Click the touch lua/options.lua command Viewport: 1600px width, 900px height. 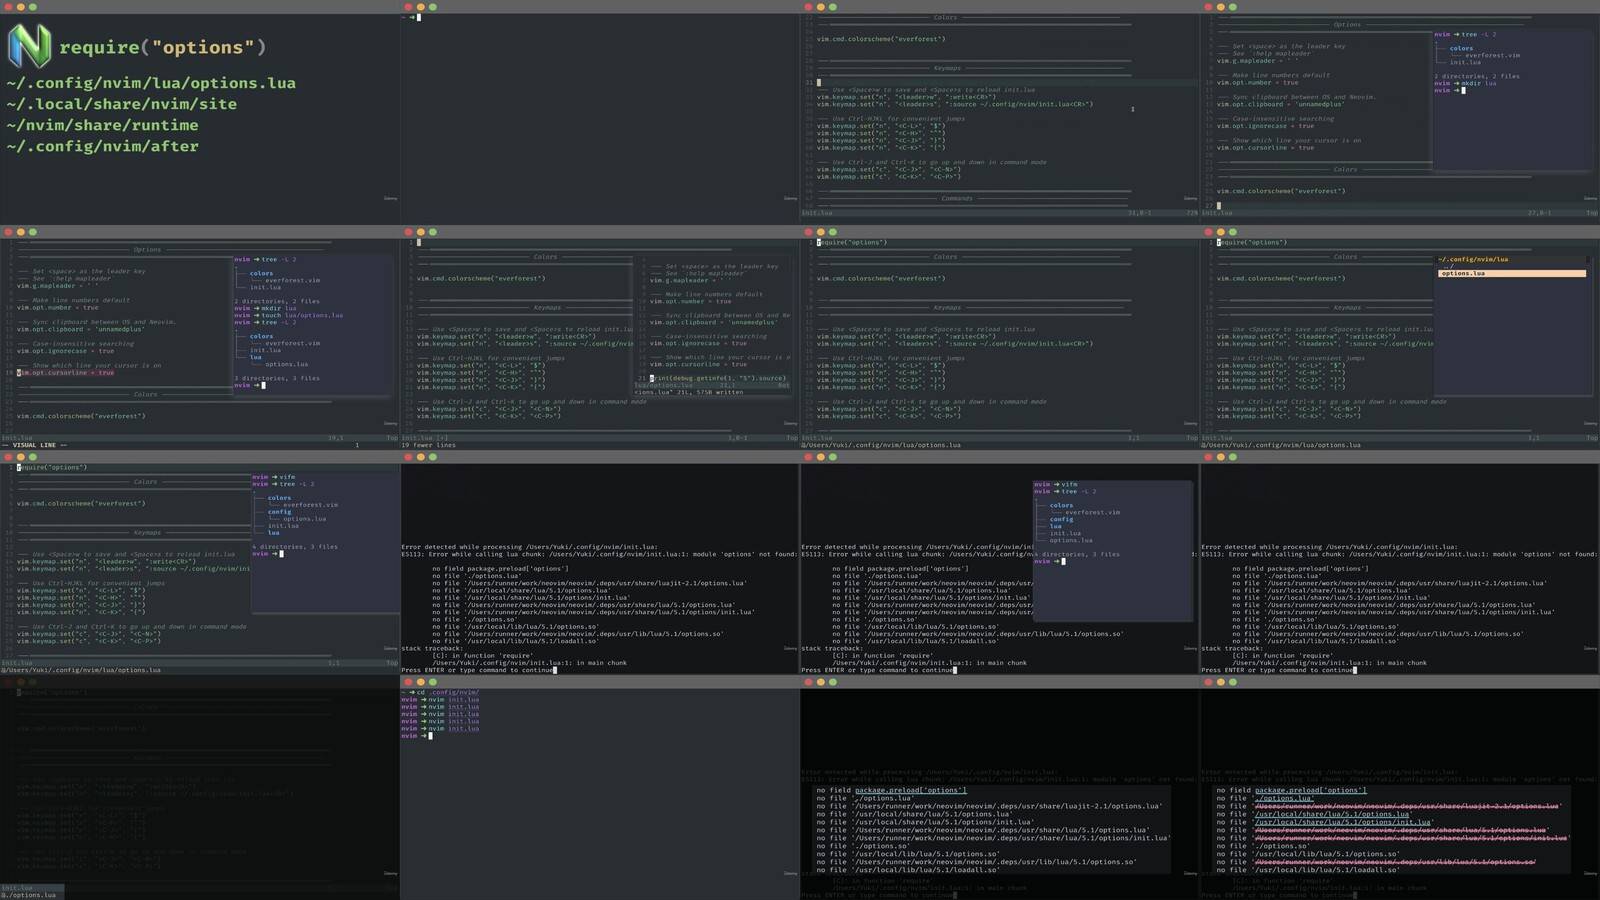point(302,315)
